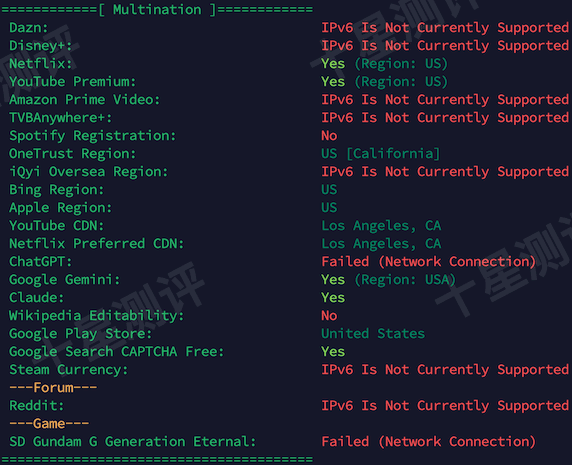
Task: Click Reddit's IPv6 not supported message
Action: (x=445, y=406)
